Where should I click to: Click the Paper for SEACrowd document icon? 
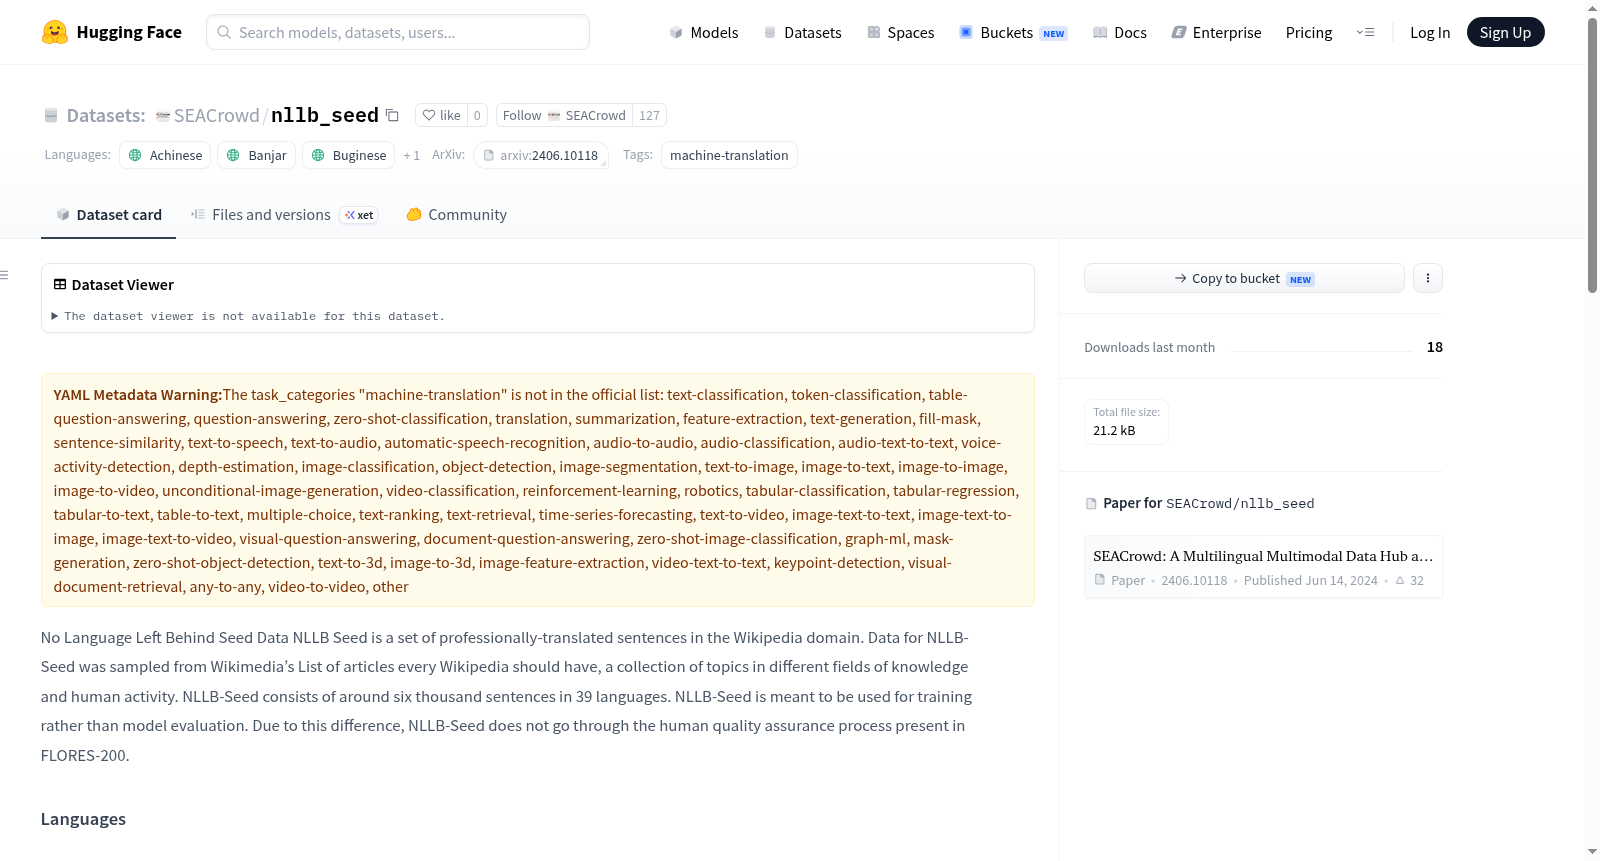pyautogui.click(x=1091, y=504)
